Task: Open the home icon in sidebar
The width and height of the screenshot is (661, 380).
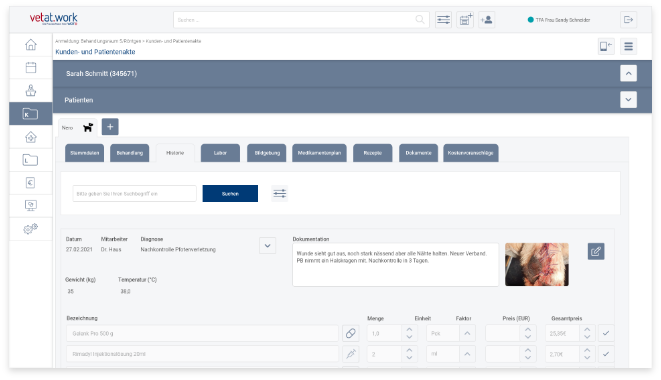Action: (x=31, y=44)
